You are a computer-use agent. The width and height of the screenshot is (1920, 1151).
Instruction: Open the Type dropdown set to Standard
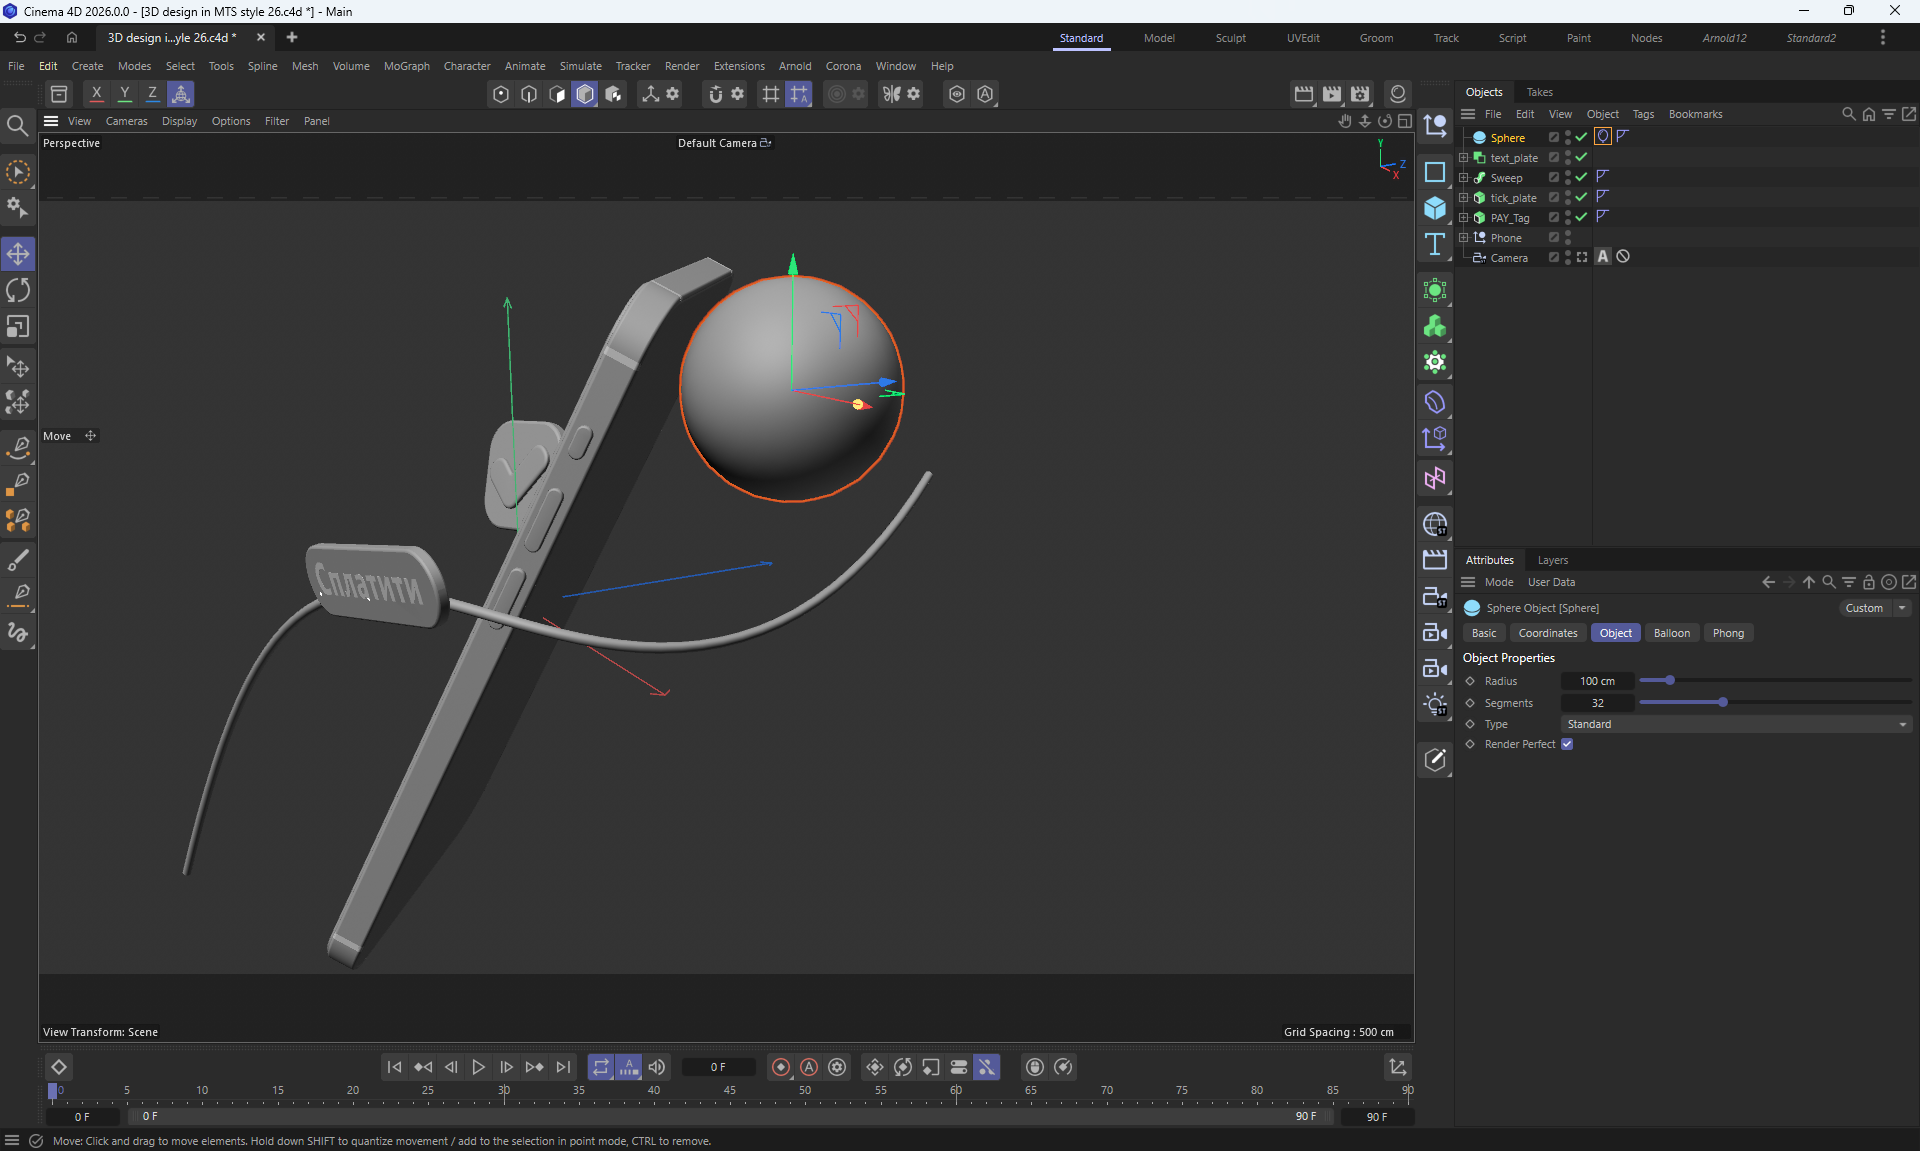coord(1736,724)
